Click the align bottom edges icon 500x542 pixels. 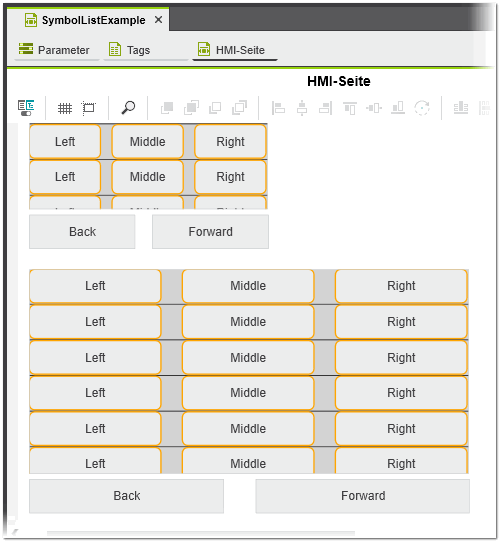point(398,108)
